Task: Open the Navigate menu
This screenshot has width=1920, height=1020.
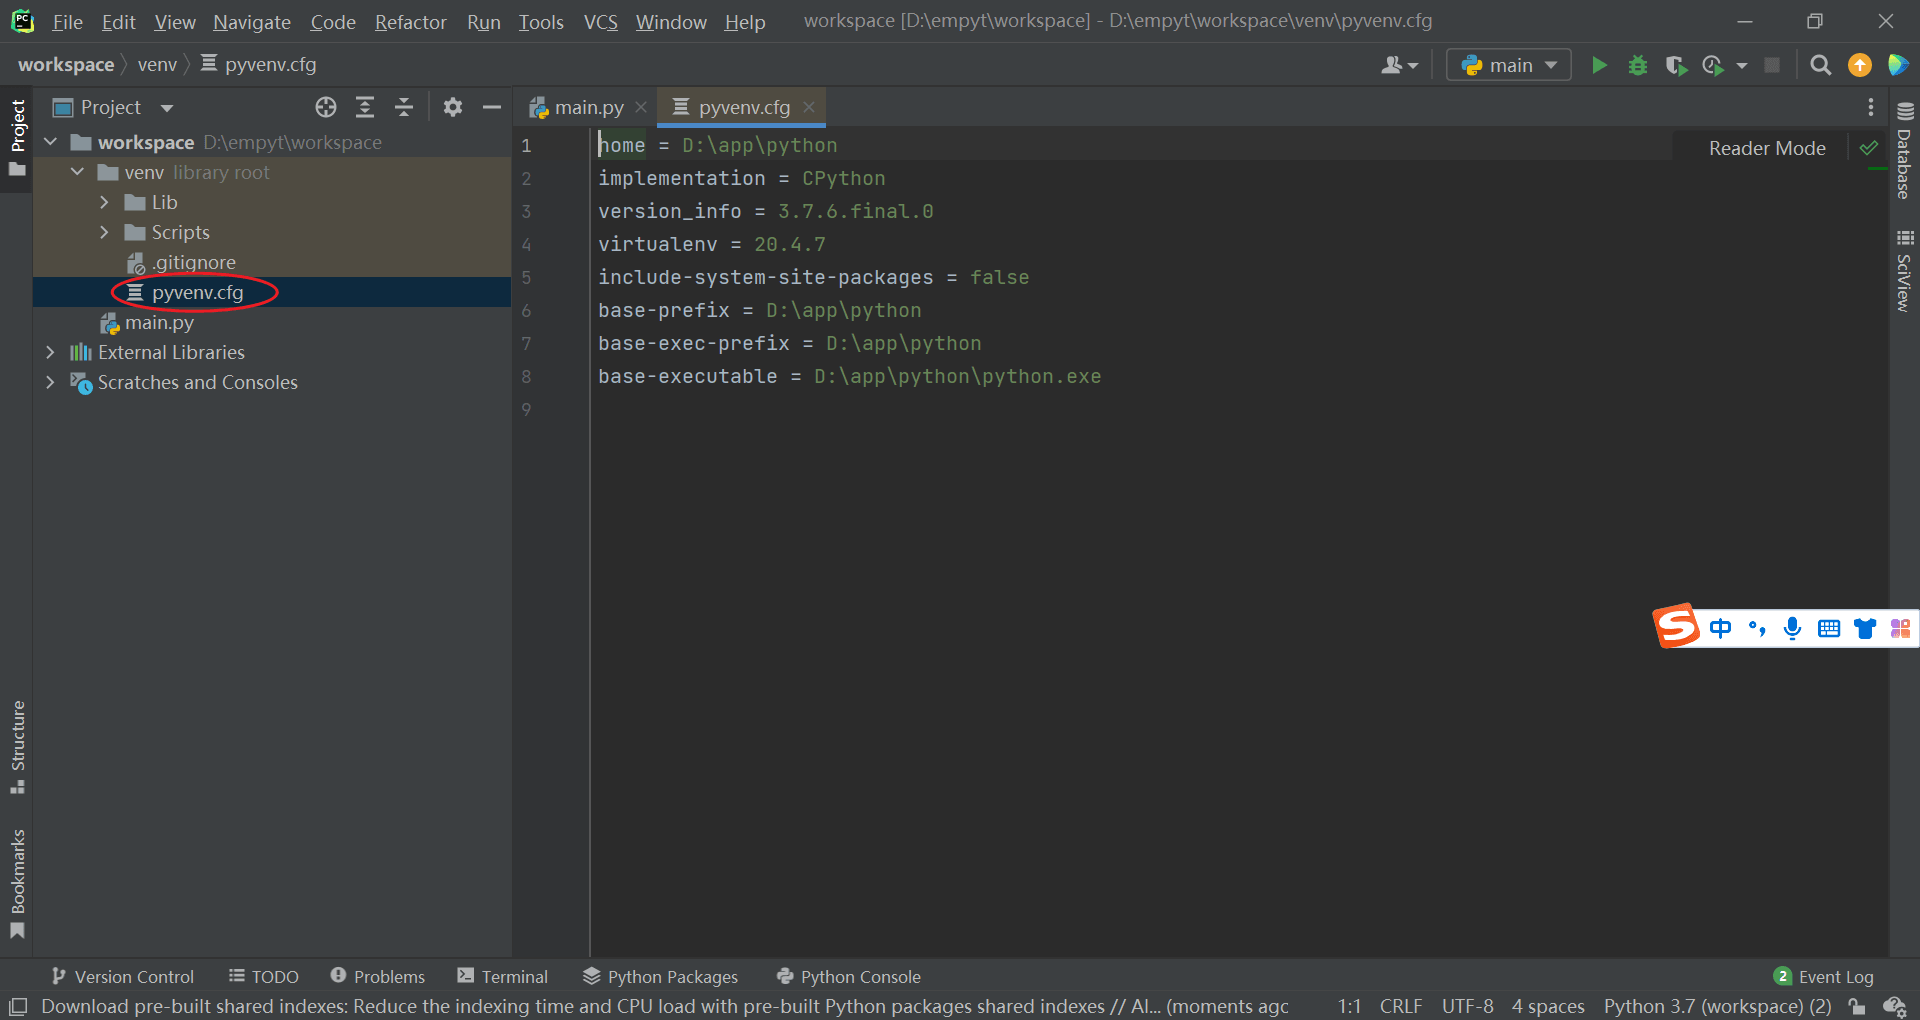Action: tap(252, 22)
